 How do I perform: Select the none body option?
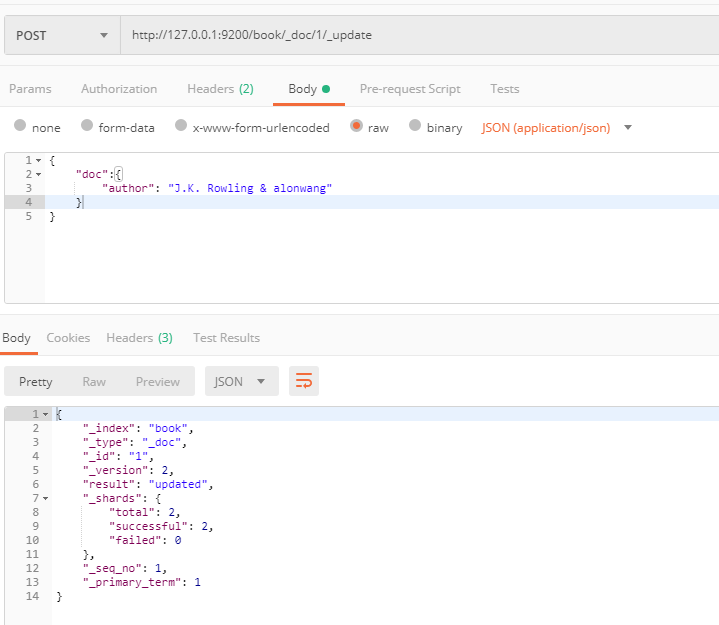[x=20, y=125]
